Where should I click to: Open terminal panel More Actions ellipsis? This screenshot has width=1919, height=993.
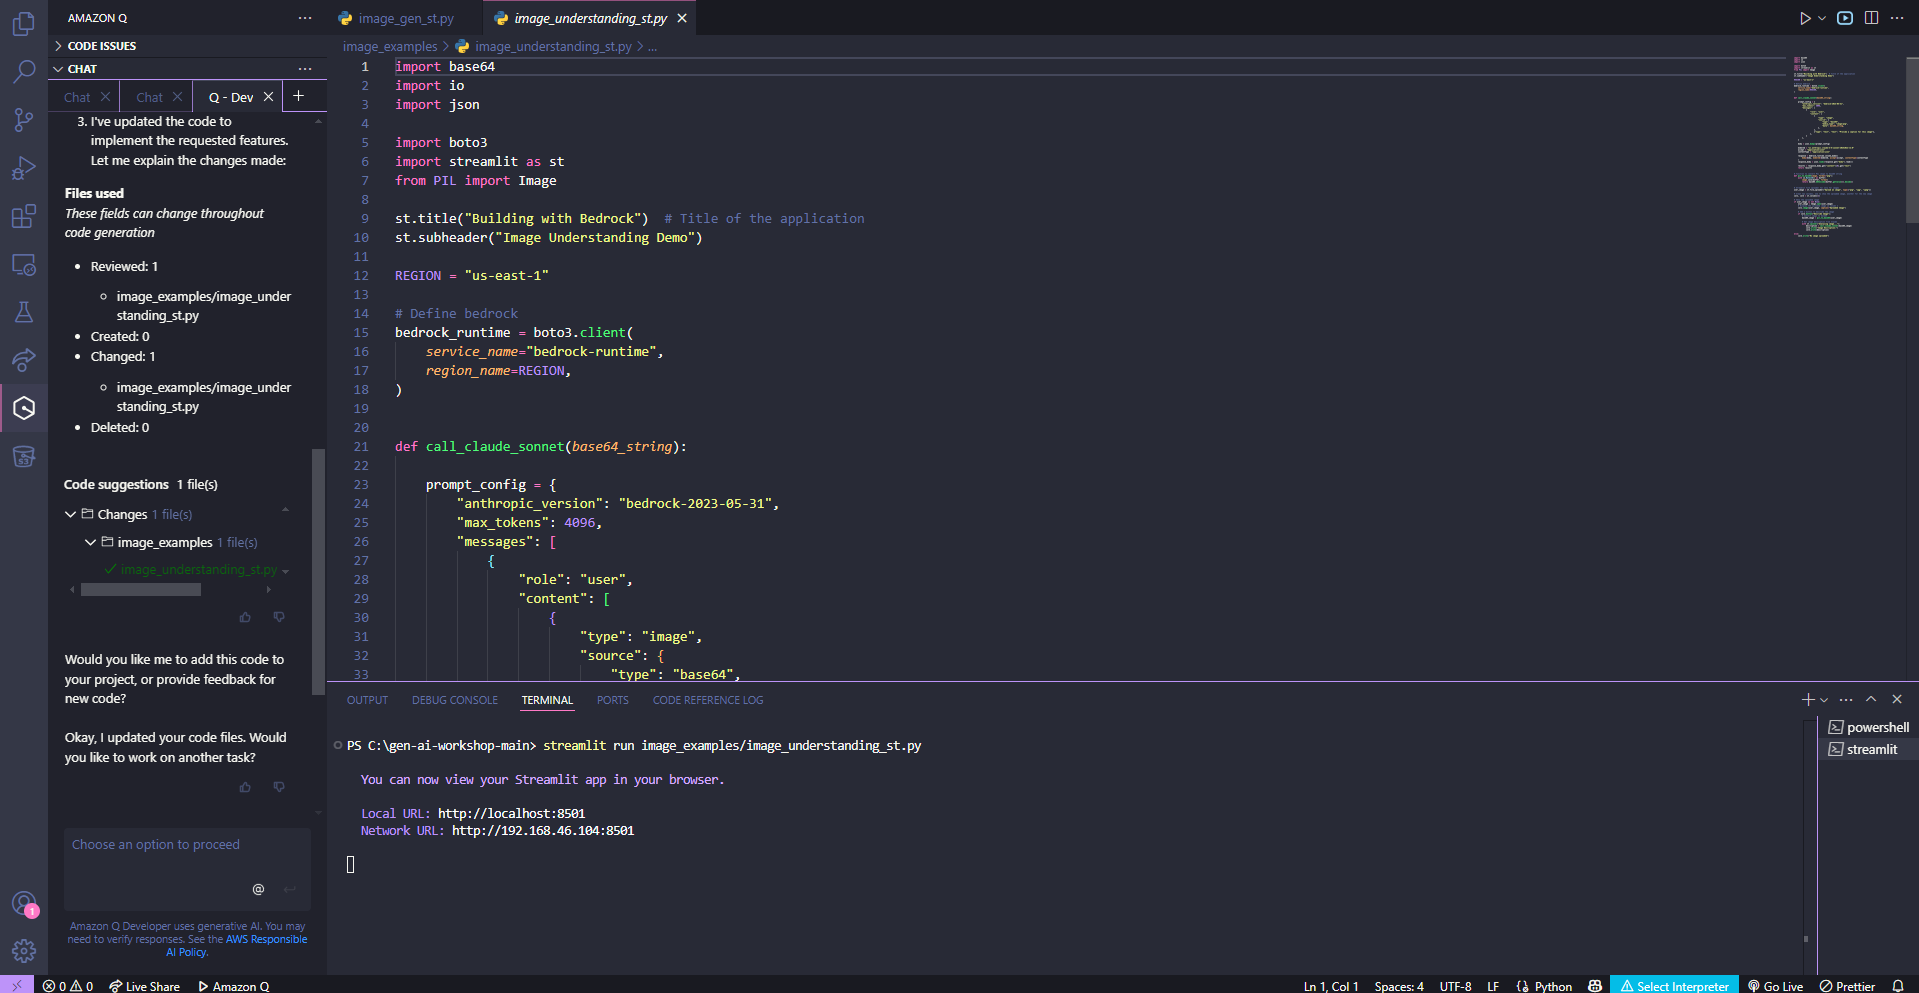(x=1846, y=700)
